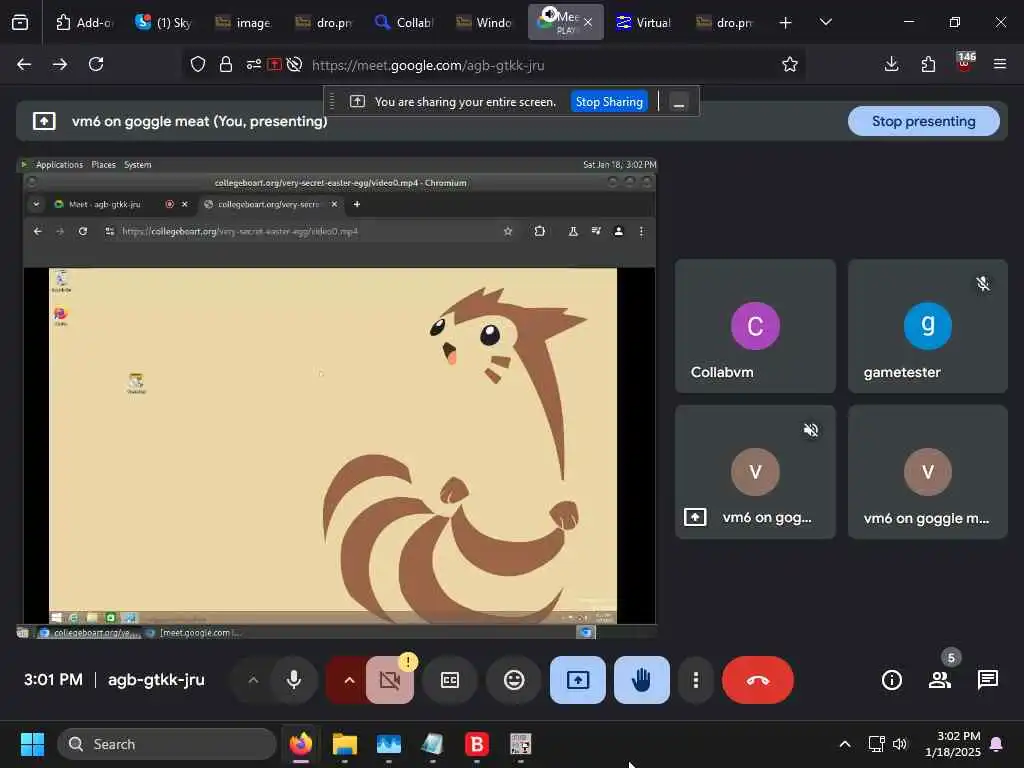The image size is (1024, 768).
Task: Turn on the camera button
Action: click(x=390, y=680)
